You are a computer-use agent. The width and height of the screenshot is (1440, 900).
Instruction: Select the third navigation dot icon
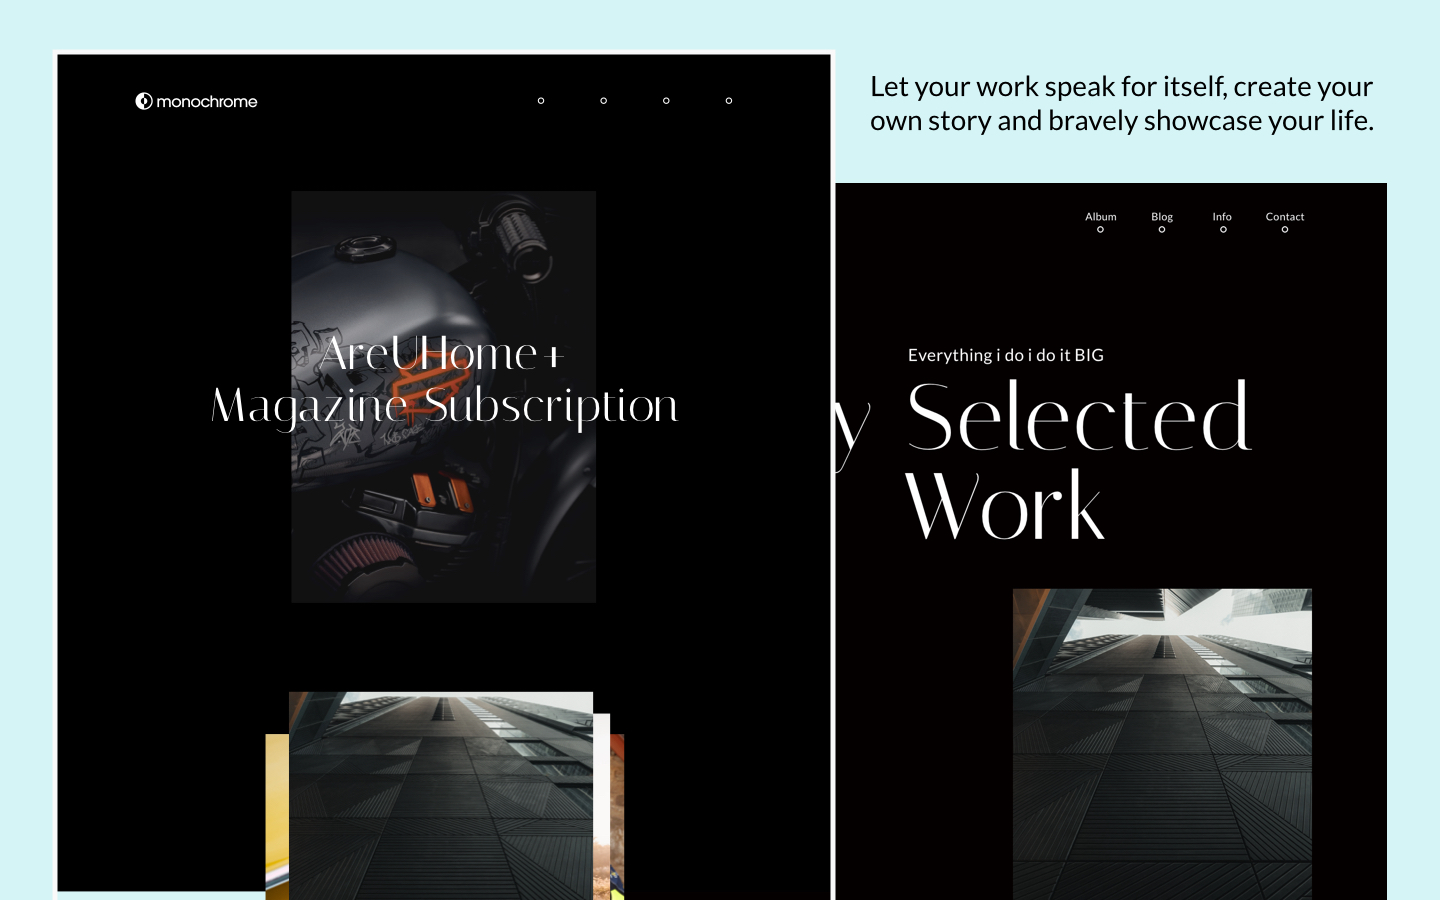tap(666, 101)
